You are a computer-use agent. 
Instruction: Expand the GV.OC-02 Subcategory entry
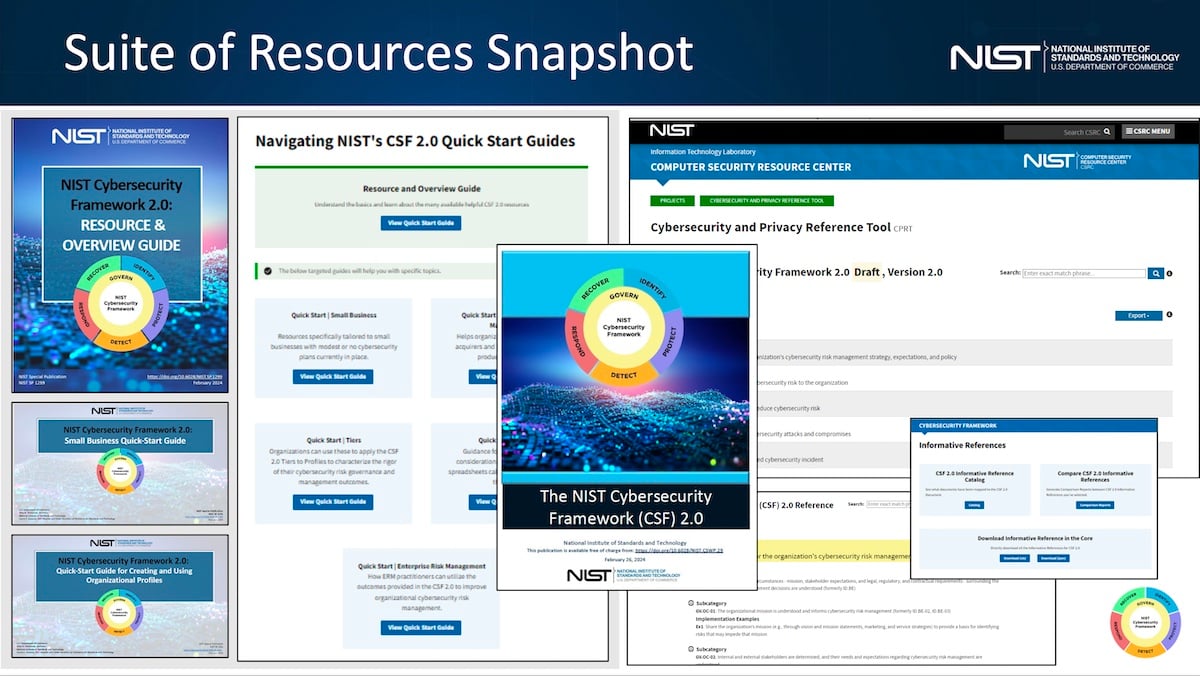click(x=690, y=649)
